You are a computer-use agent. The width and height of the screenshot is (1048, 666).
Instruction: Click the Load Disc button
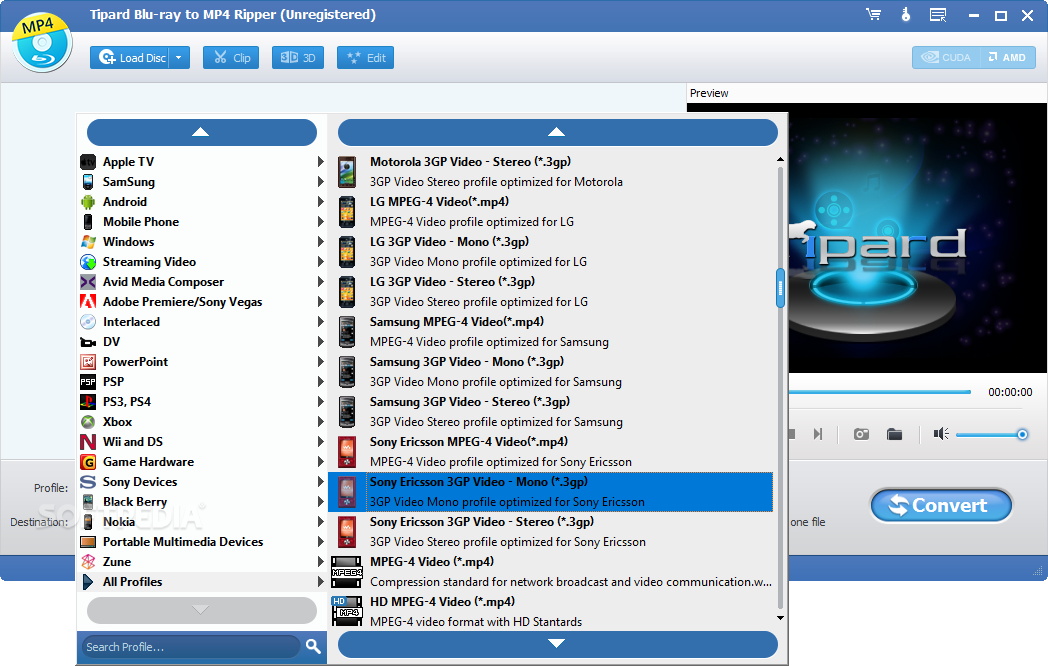pos(132,58)
